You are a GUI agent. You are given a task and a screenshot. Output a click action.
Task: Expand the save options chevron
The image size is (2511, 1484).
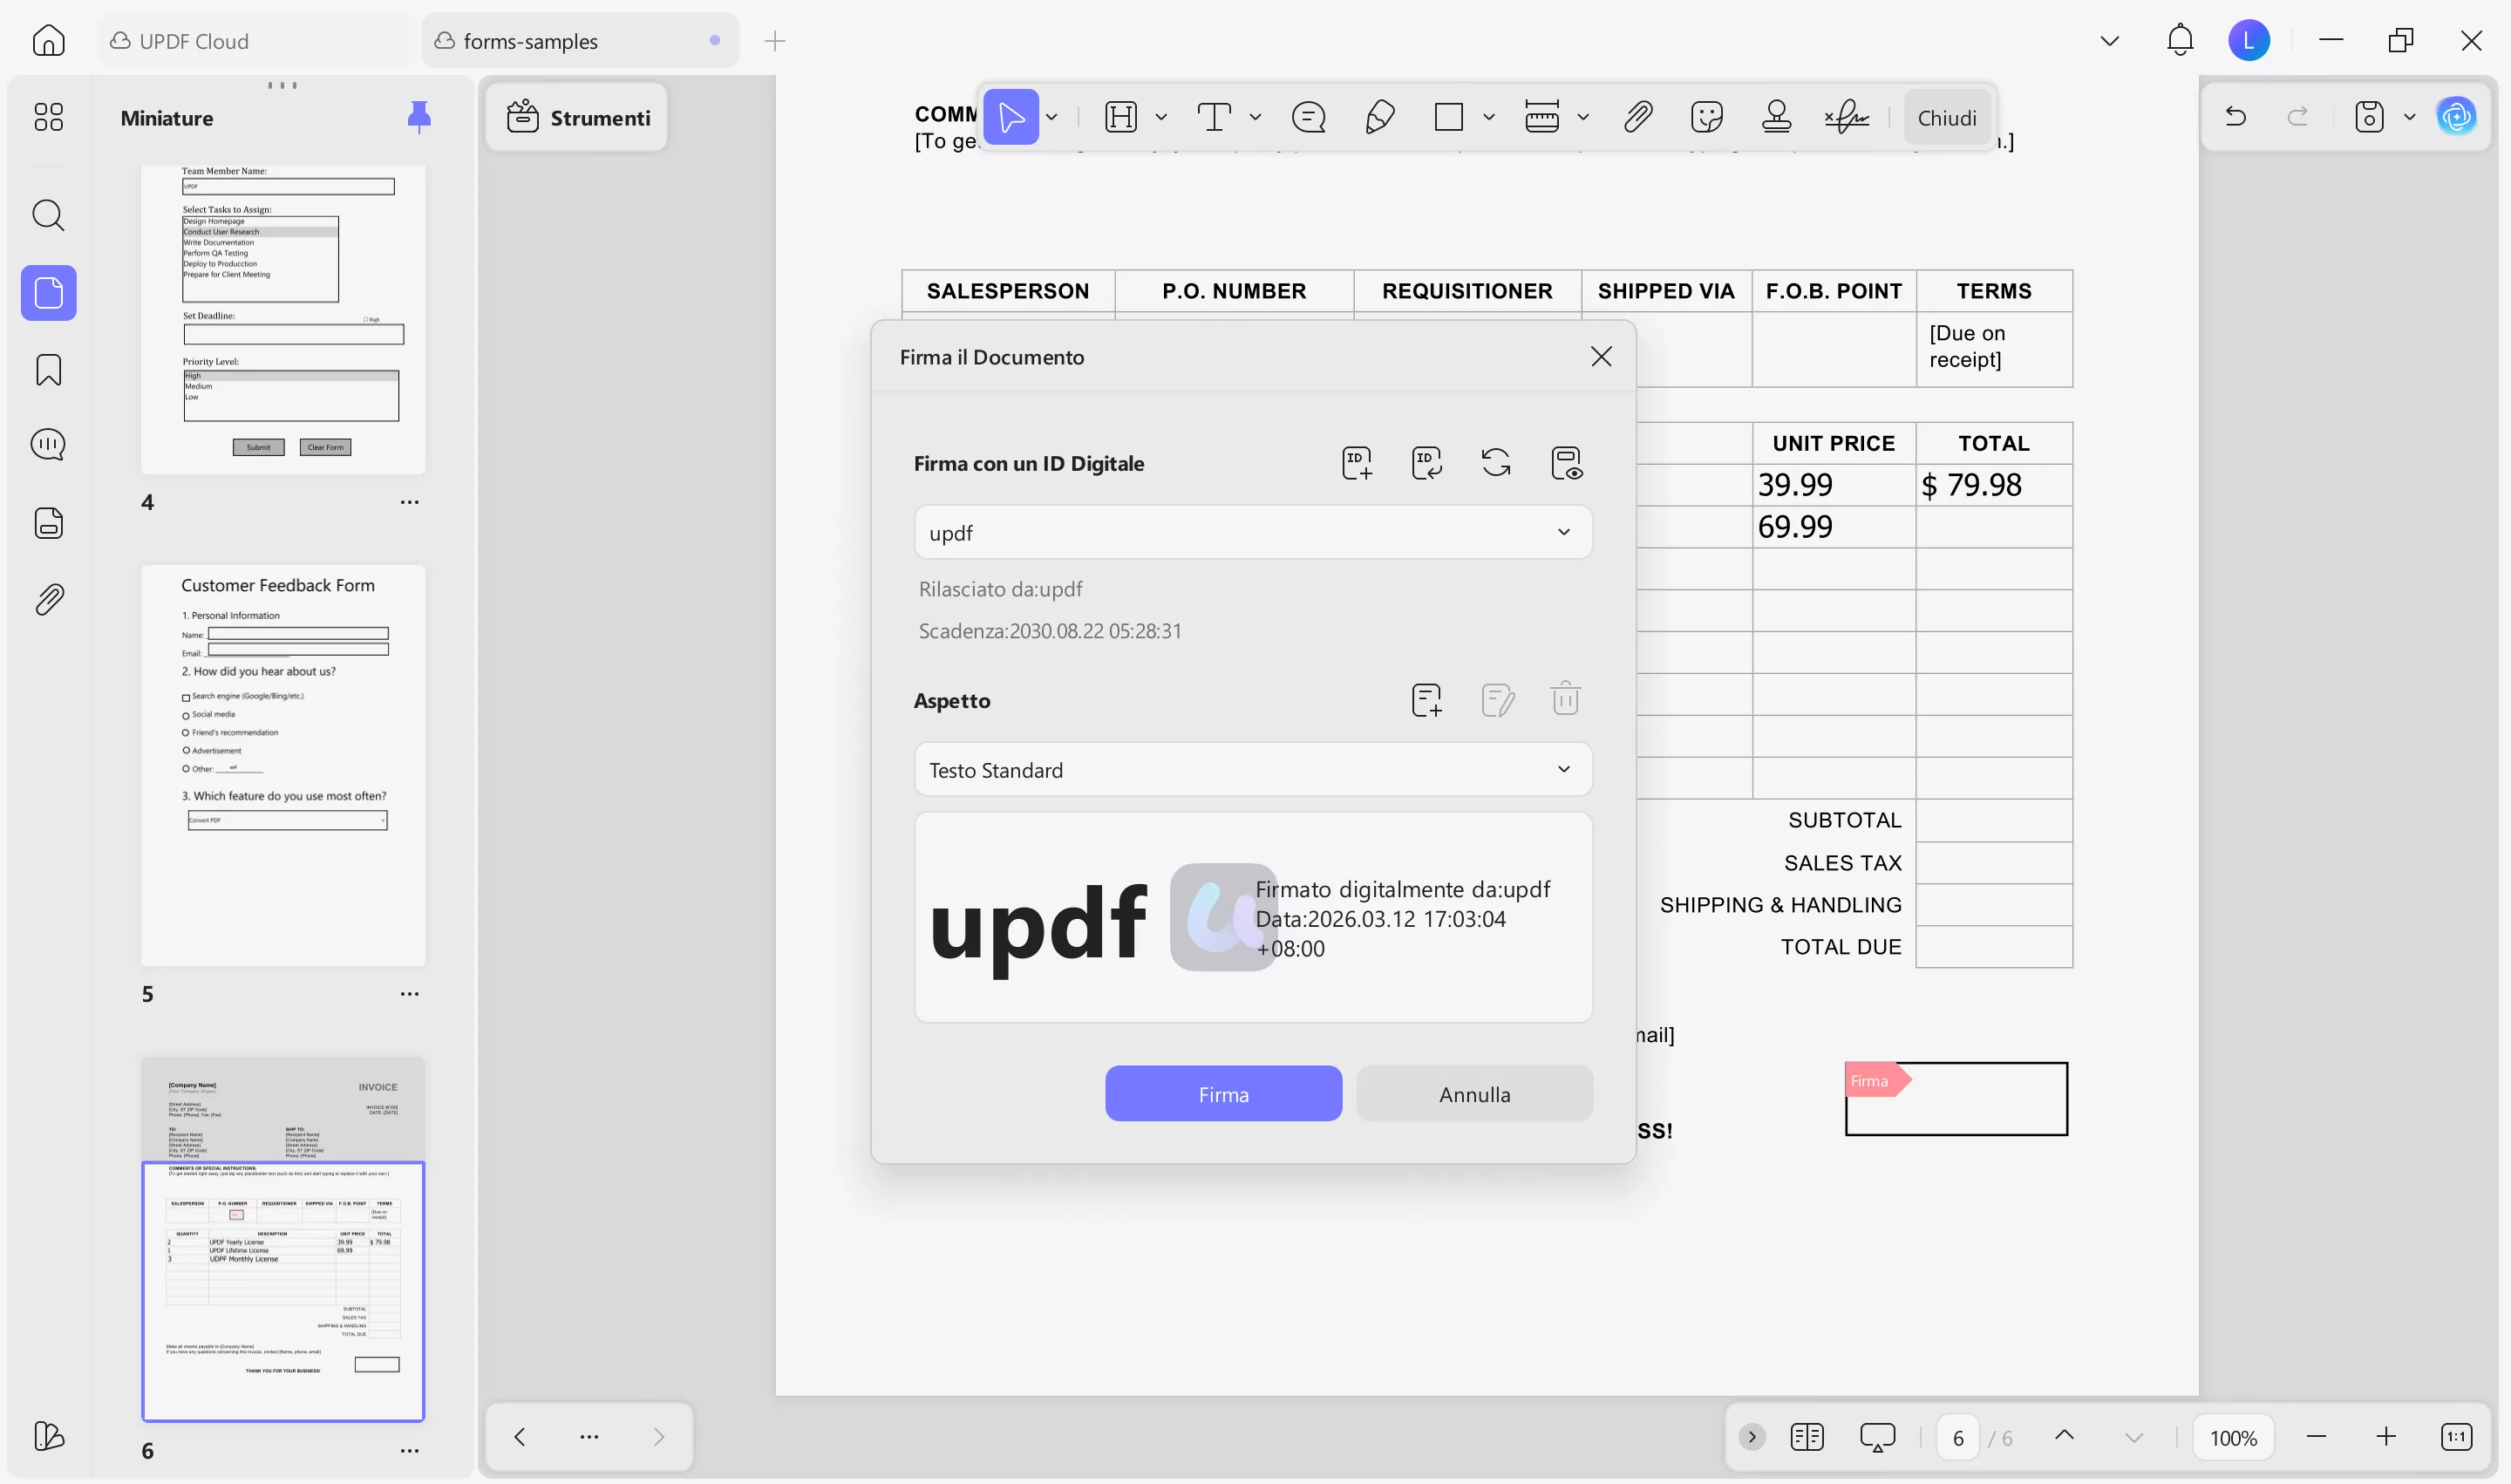(2409, 116)
